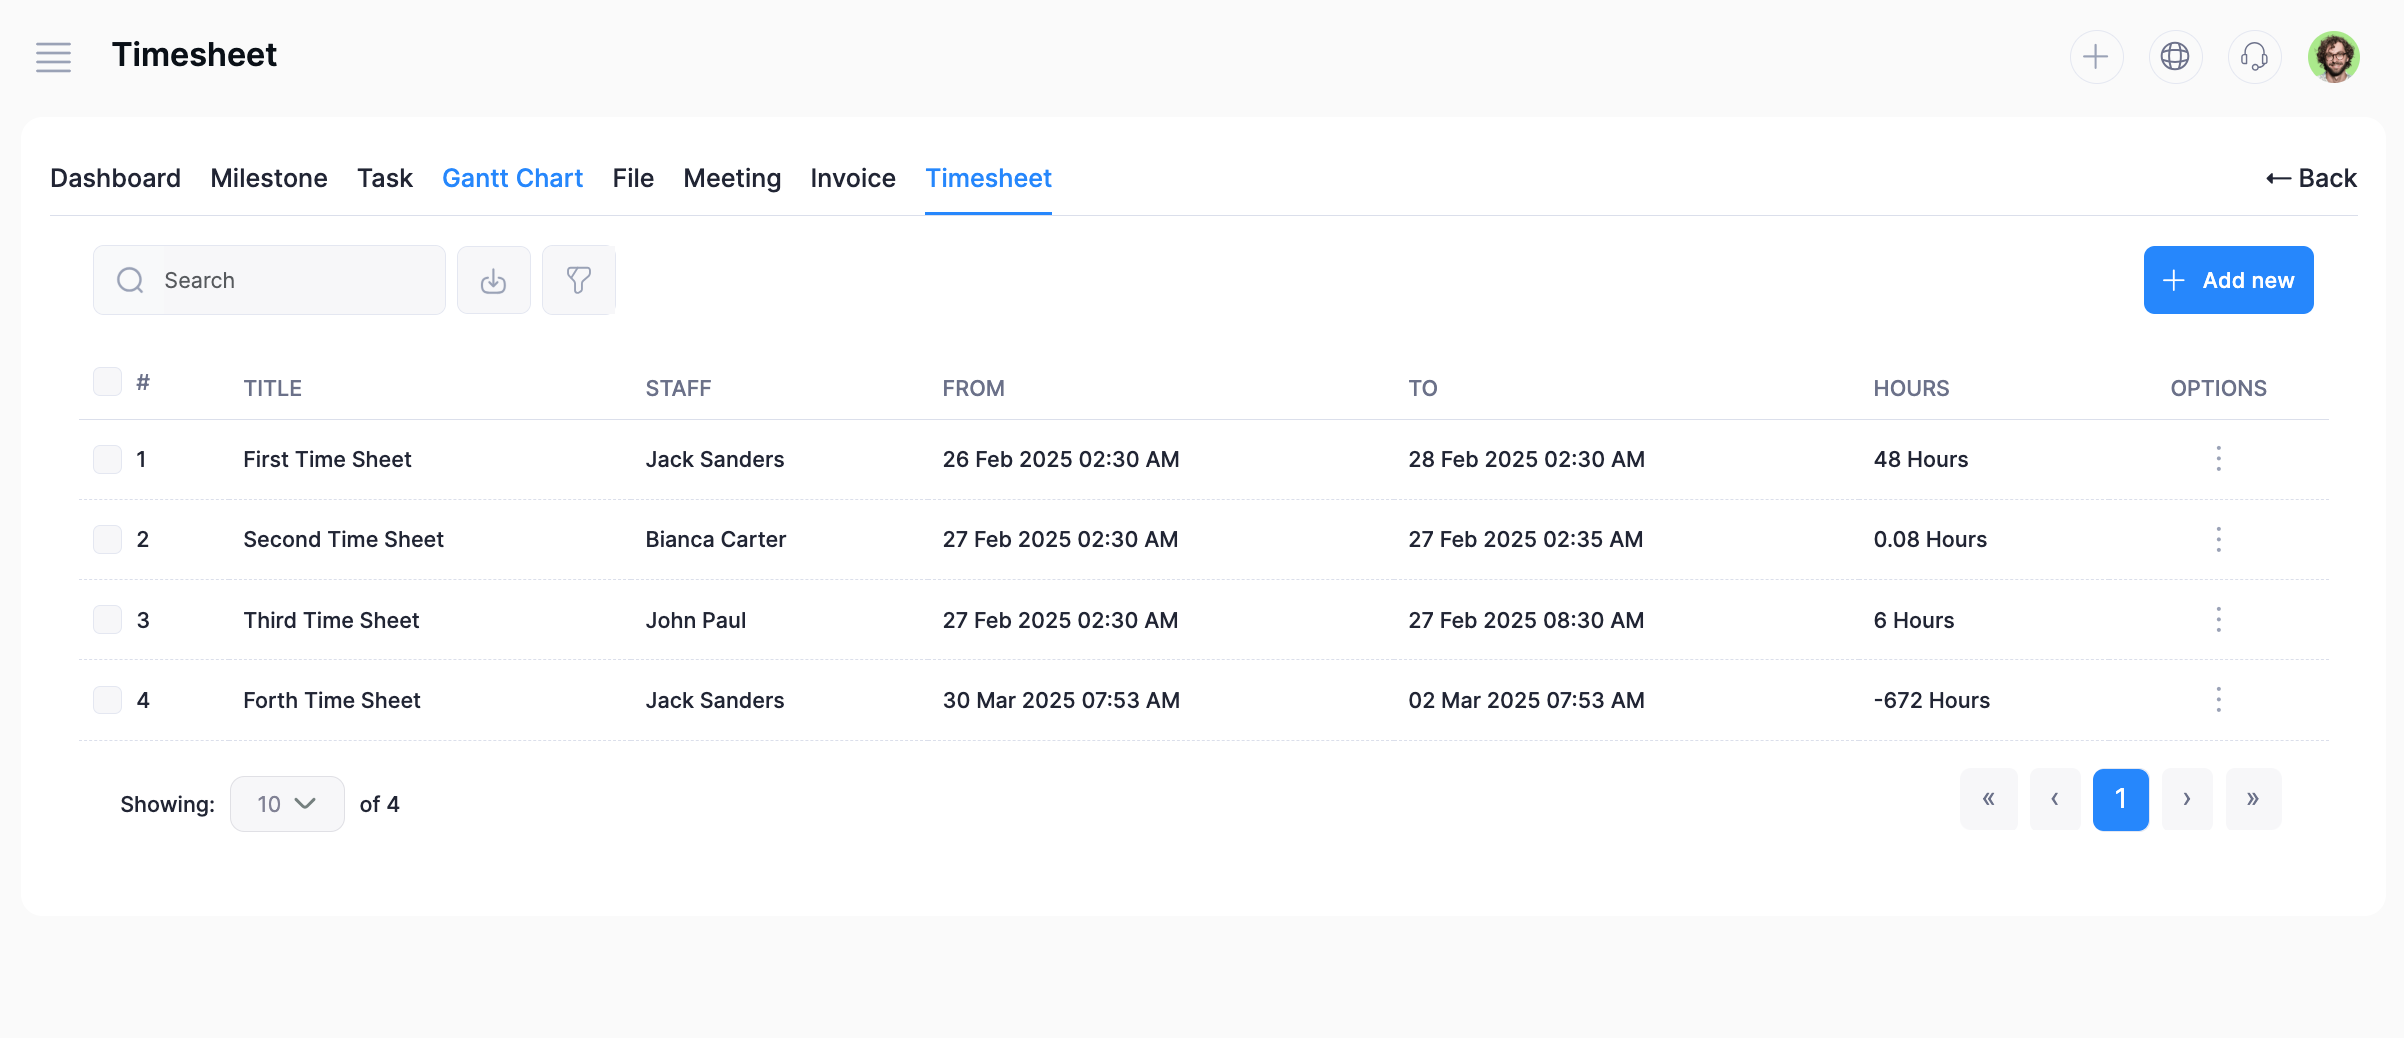Click the Add new button

click(x=2228, y=280)
